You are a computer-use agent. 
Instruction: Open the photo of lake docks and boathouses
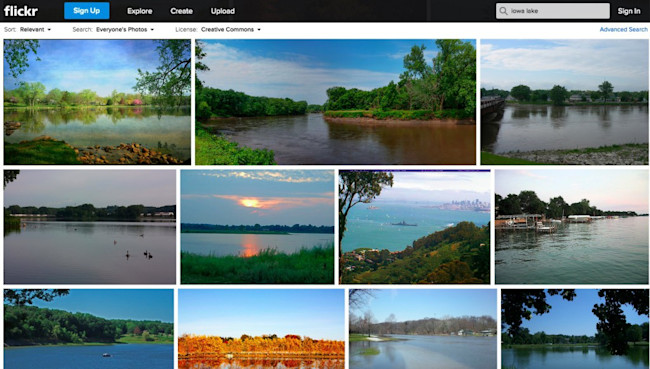coord(572,227)
